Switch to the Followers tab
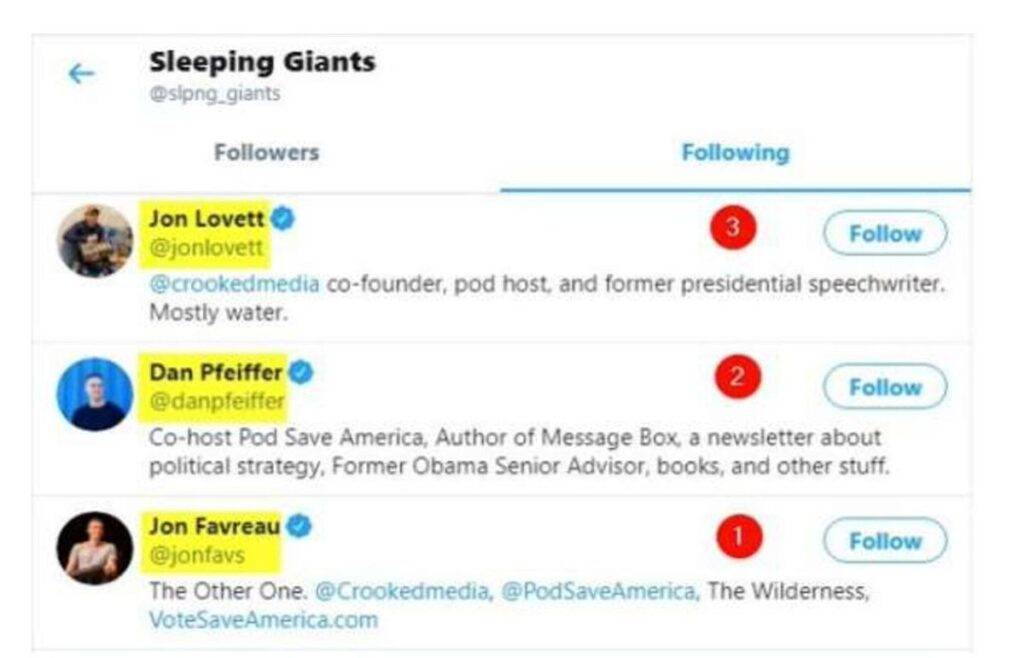 [266, 153]
